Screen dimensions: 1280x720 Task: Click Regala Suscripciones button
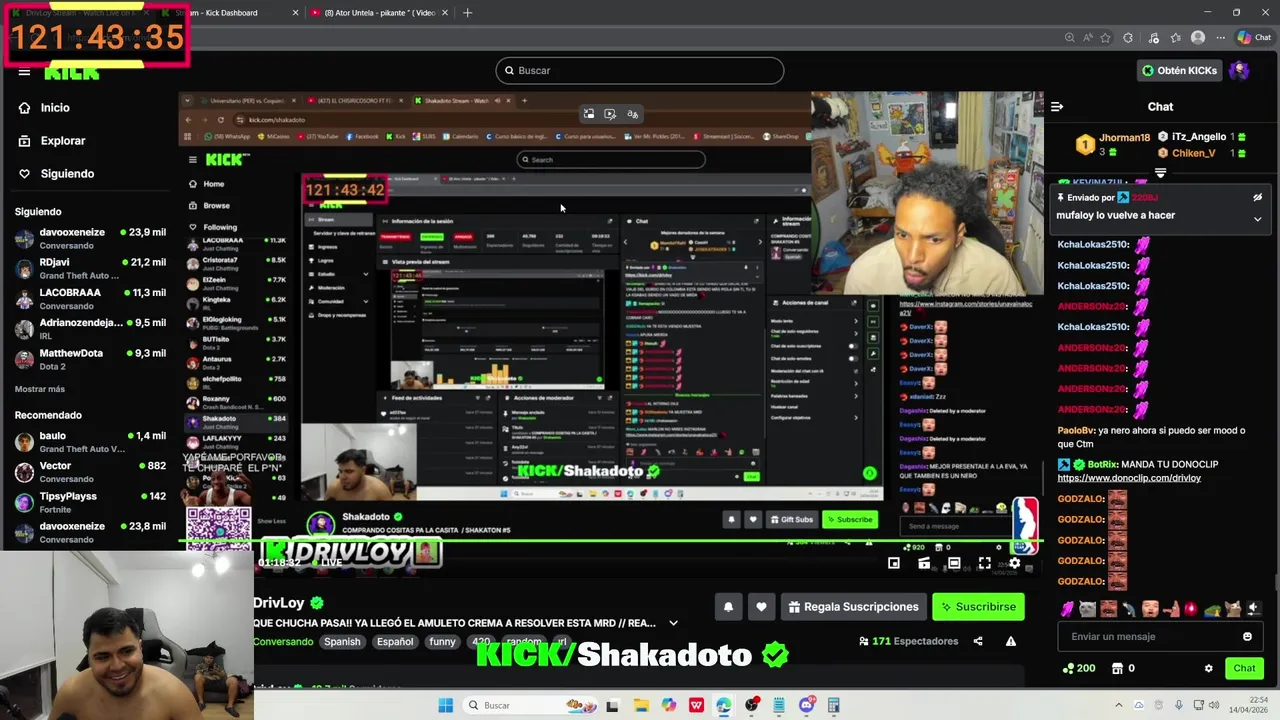pyautogui.click(x=853, y=607)
